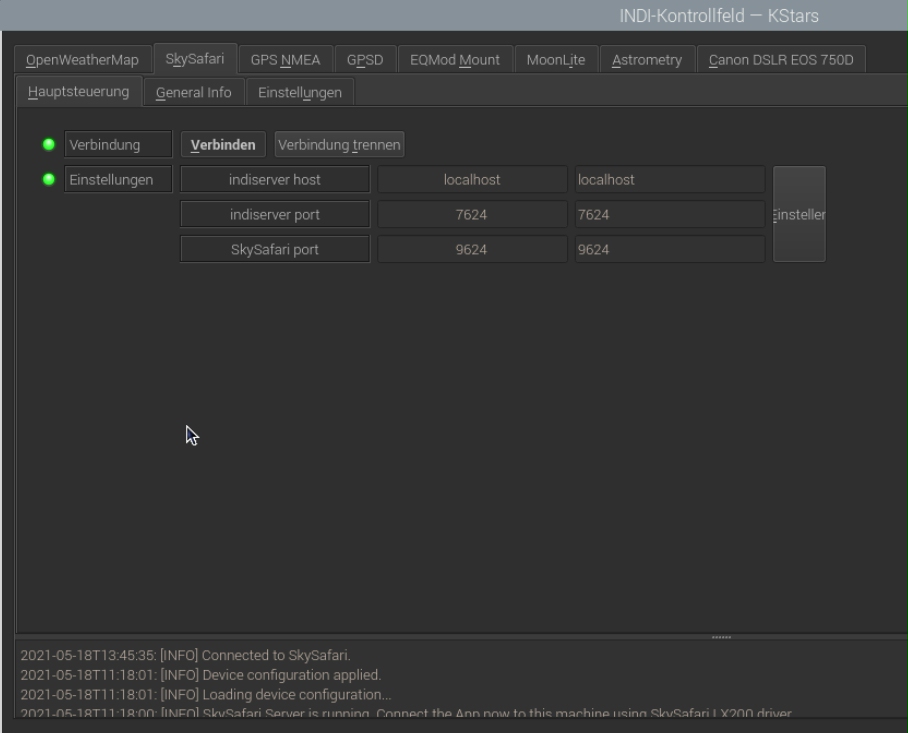Click the Connected to SkySafari log message
The image size is (908, 733).
(x=185, y=655)
